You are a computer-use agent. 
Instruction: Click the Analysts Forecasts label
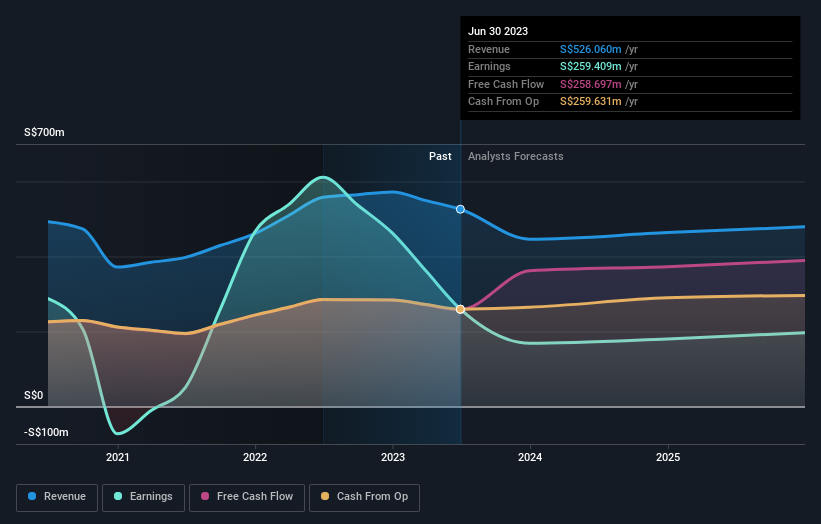pos(516,156)
